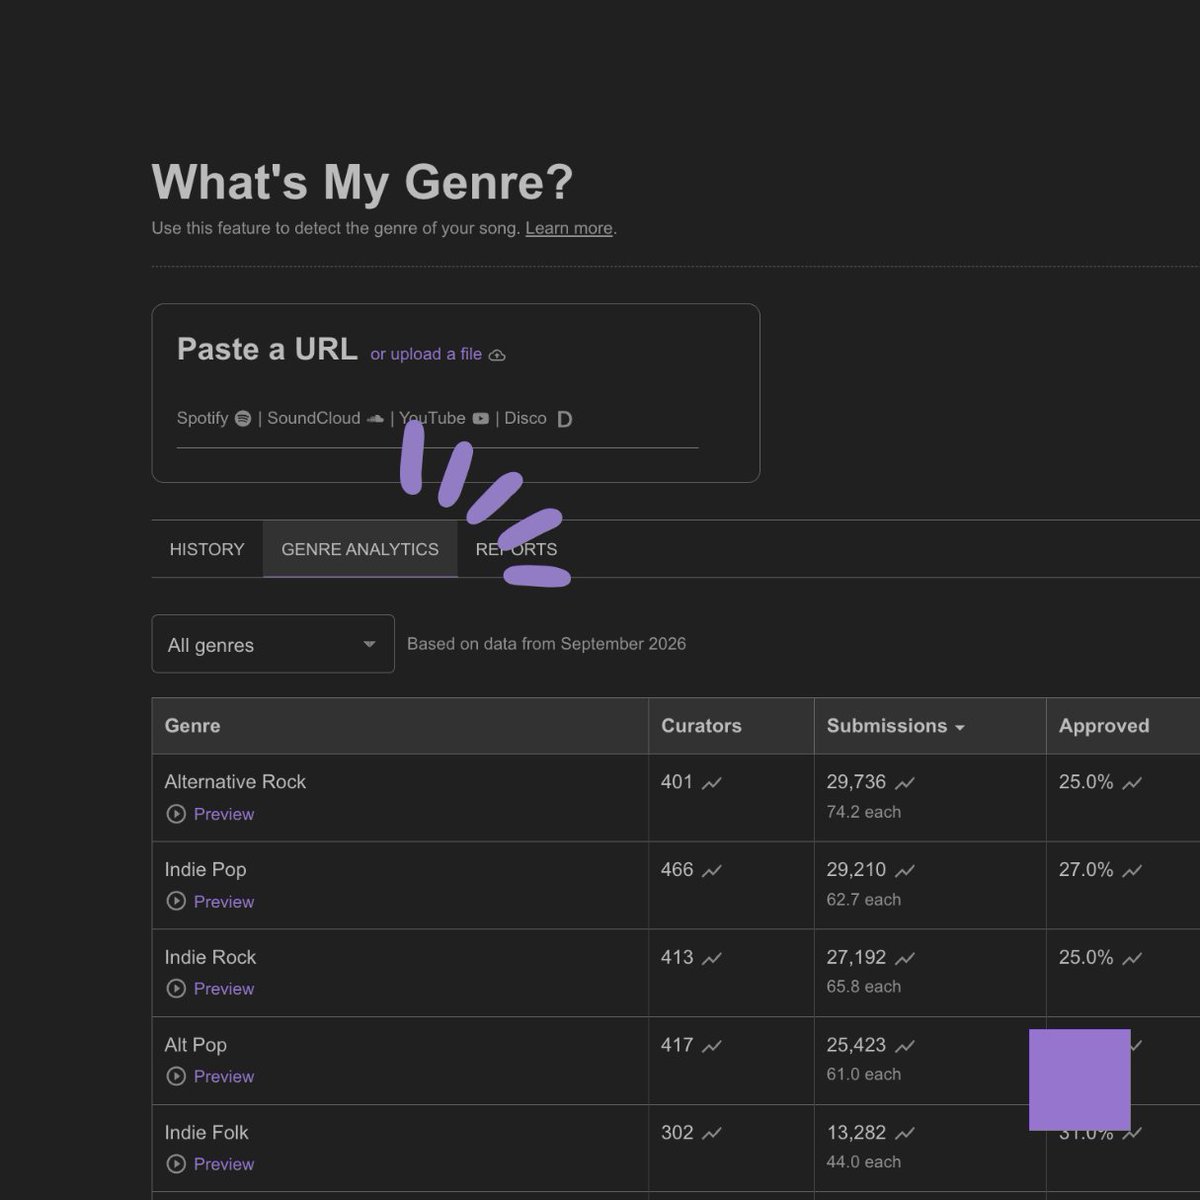The image size is (1200, 1200).
Task: View trend icon beside 13,282 submissions
Action: pos(905,1134)
